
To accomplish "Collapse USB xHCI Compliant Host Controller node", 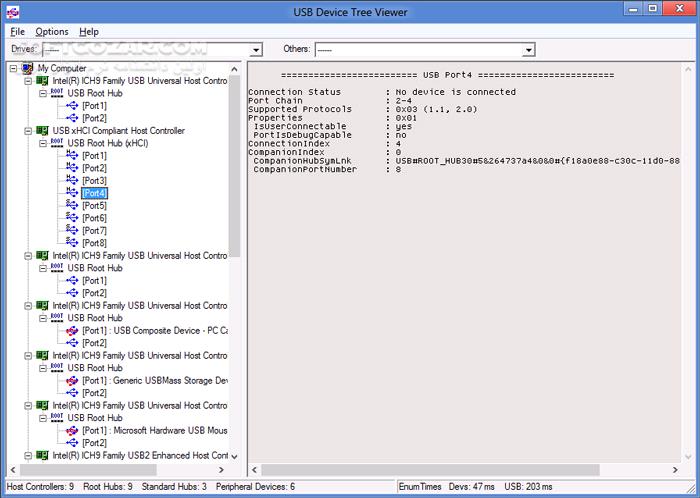I will pyautogui.click(x=28, y=131).
